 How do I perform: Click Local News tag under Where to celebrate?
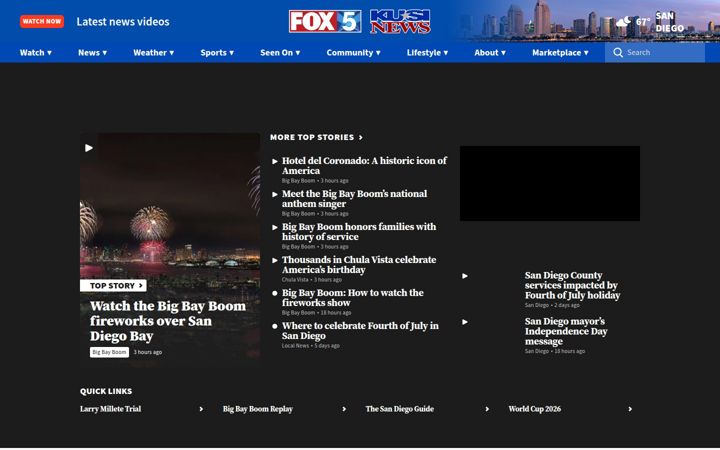(x=295, y=346)
